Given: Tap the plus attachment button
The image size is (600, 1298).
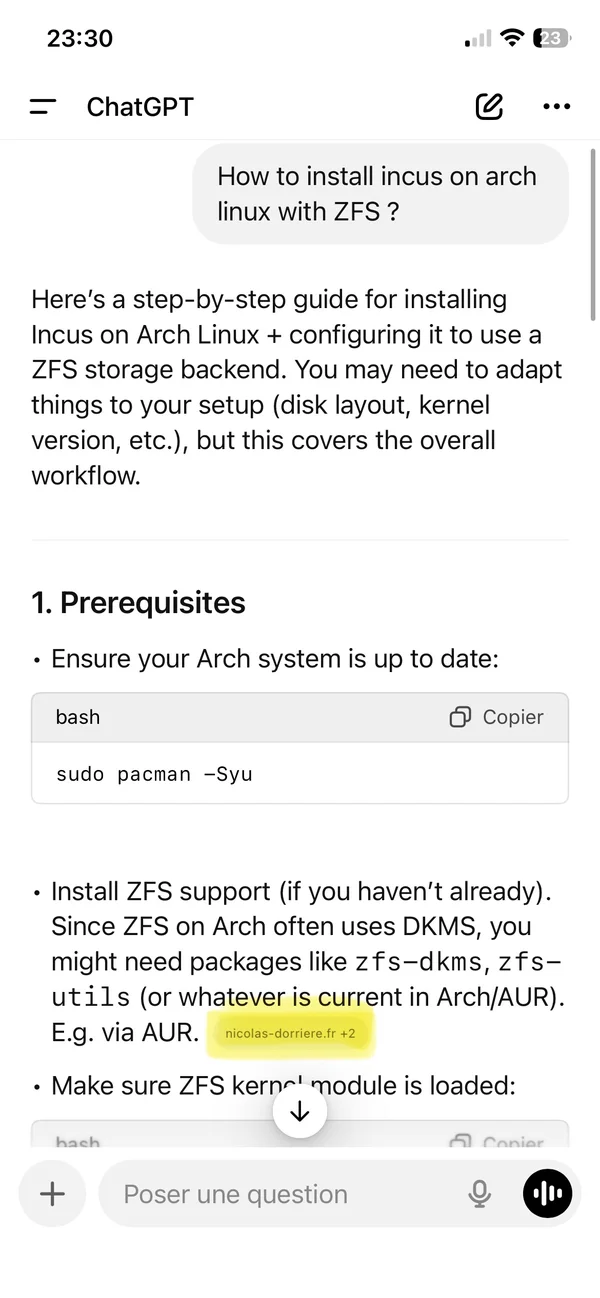Looking at the screenshot, I should pos(52,1193).
